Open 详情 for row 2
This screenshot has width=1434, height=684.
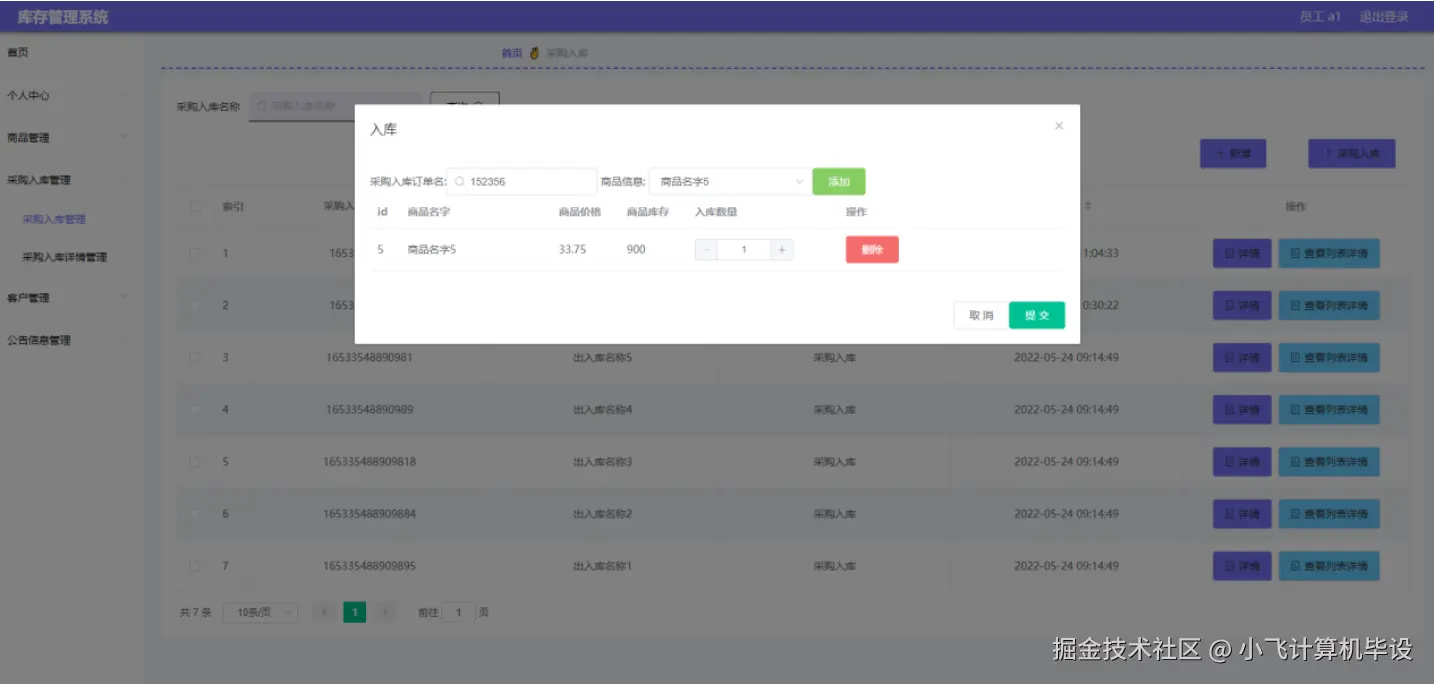(1242, 306)
